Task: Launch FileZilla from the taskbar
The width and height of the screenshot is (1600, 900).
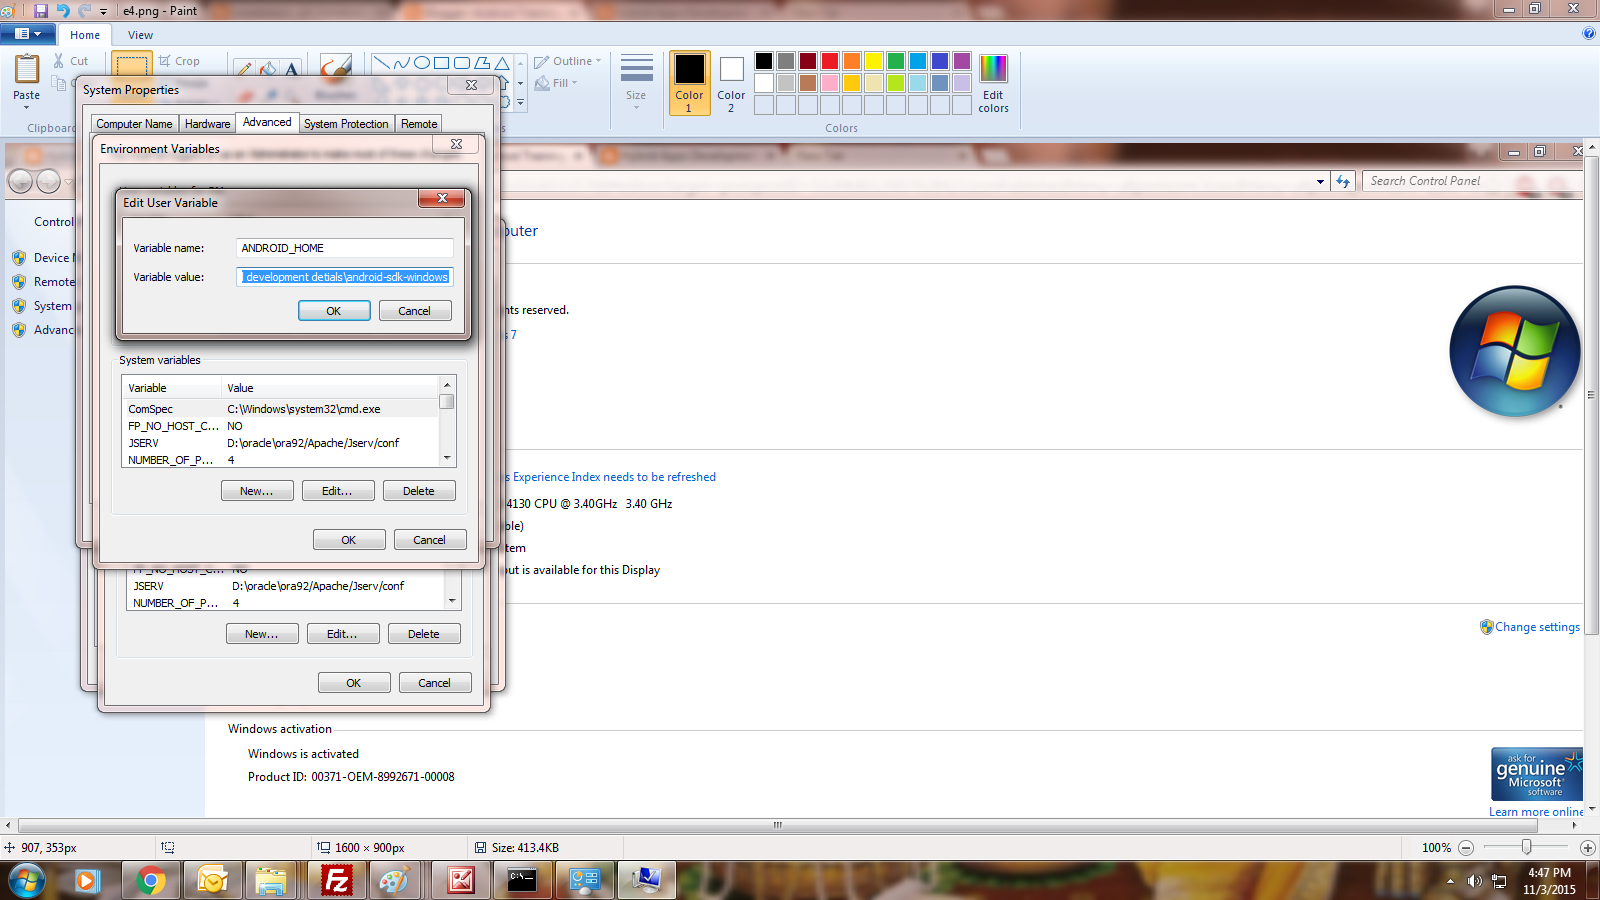Action: pyautogui.click(x=336, y=880)
